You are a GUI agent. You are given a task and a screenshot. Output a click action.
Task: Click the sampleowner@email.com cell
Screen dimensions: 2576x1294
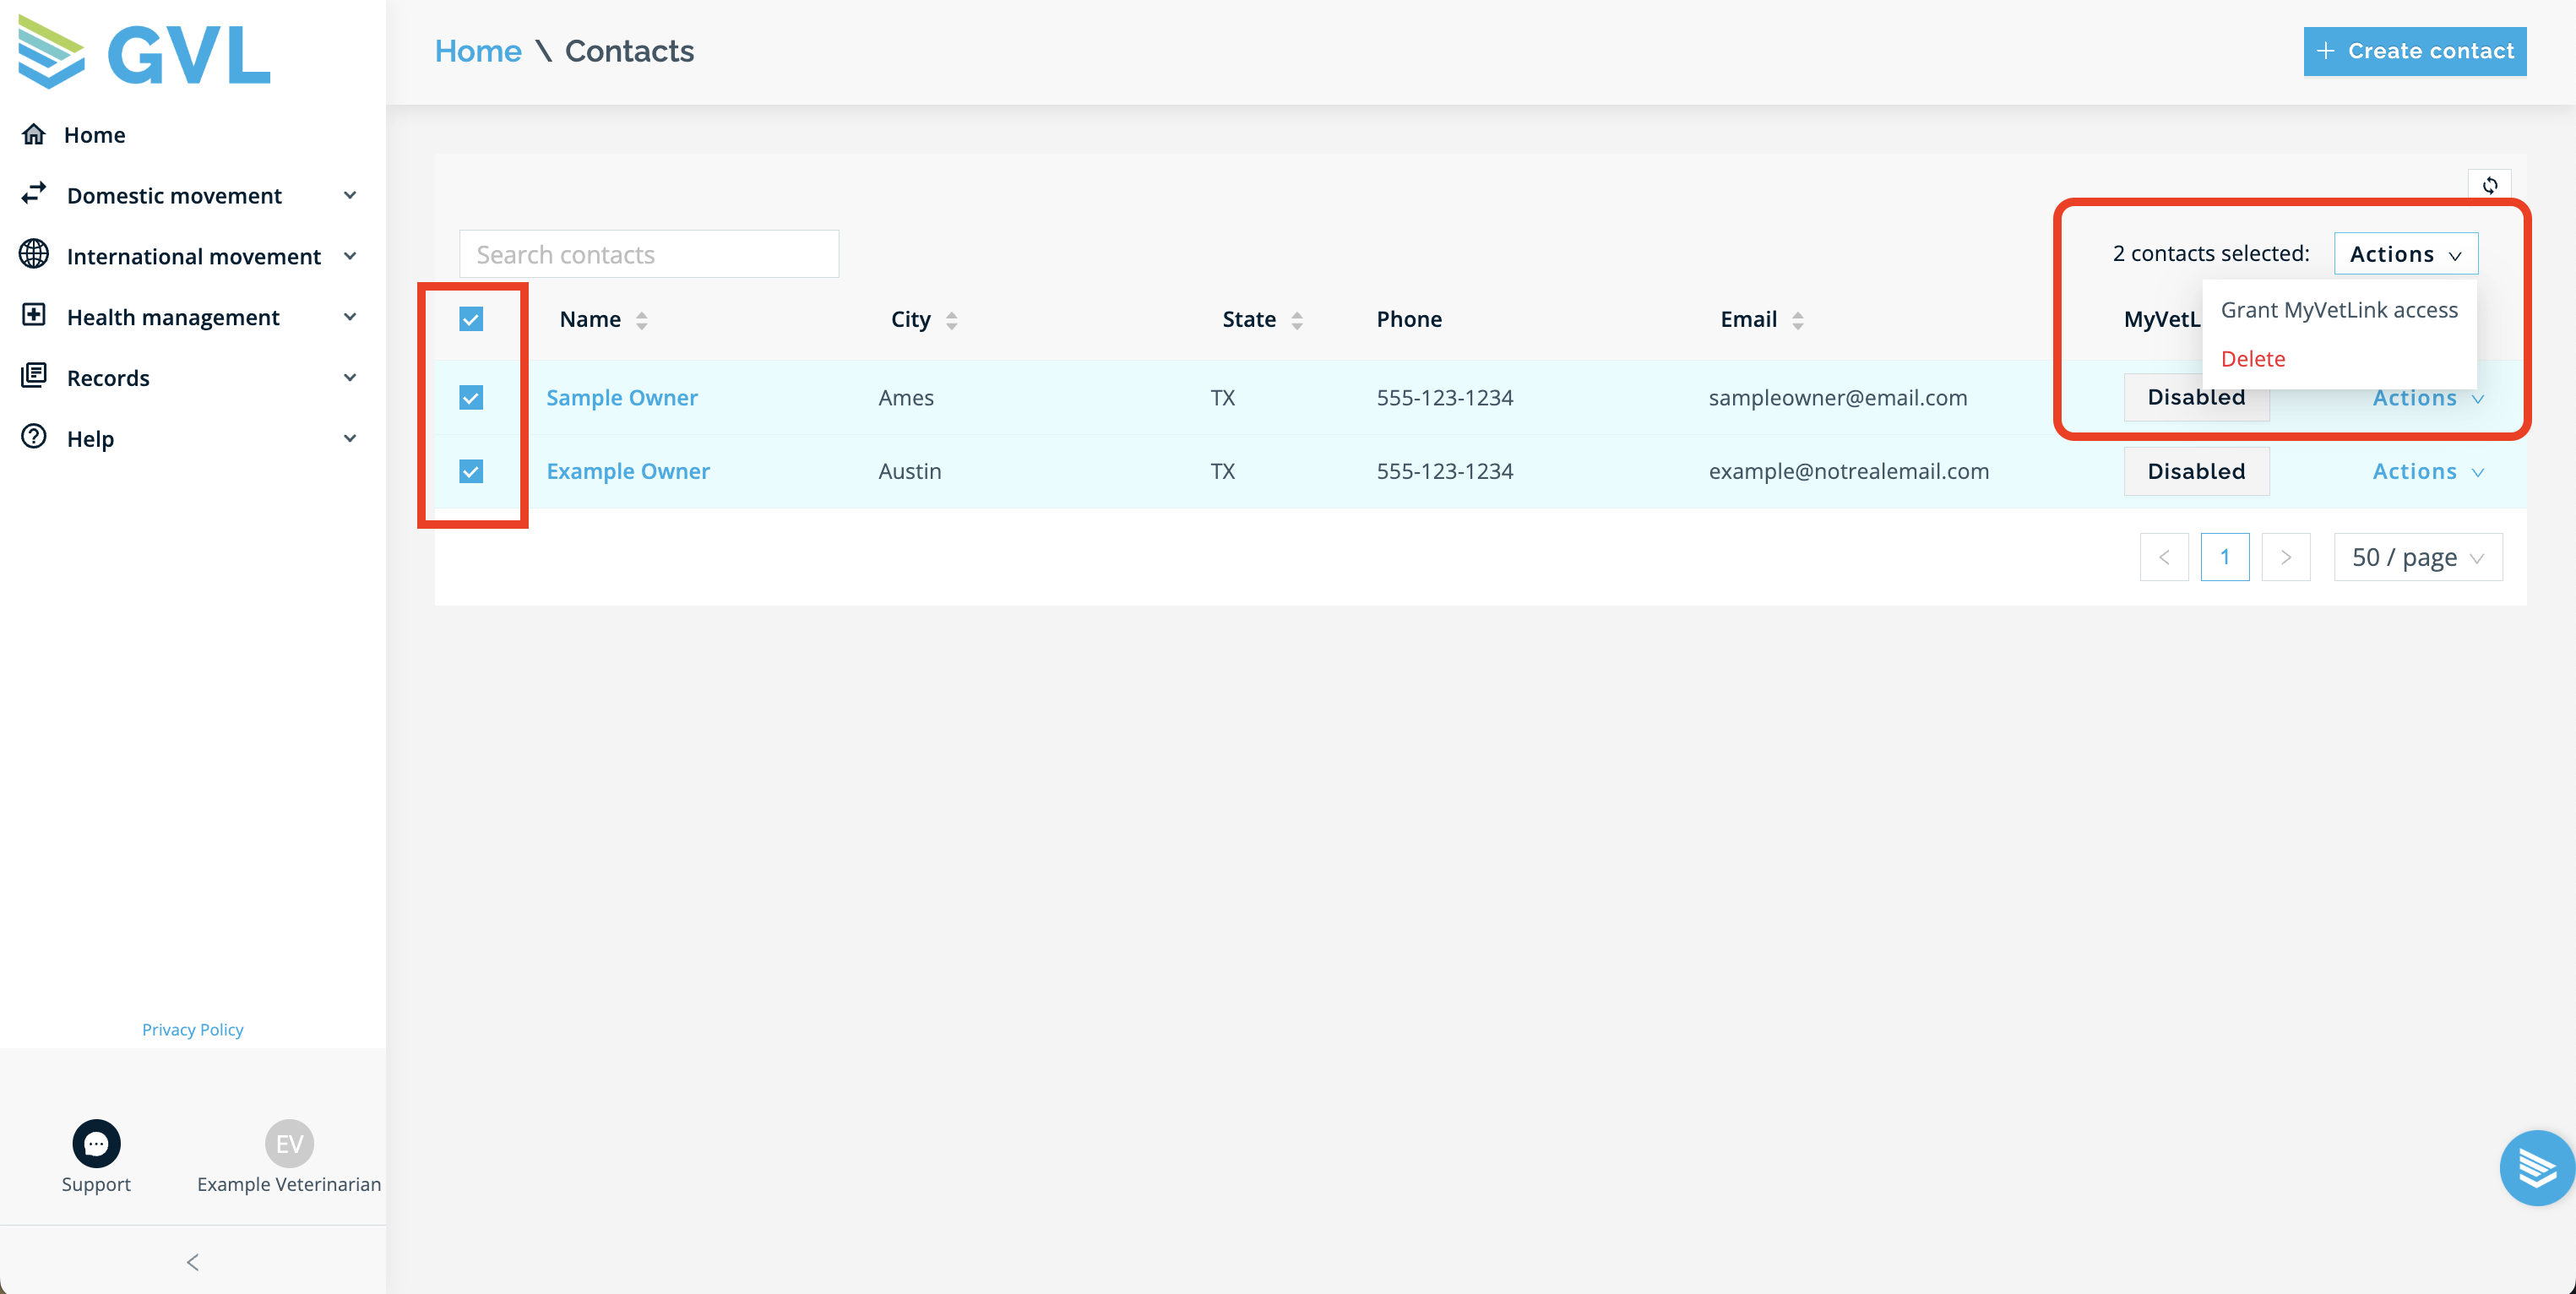pyautogui.click(x=1838, y=398)
